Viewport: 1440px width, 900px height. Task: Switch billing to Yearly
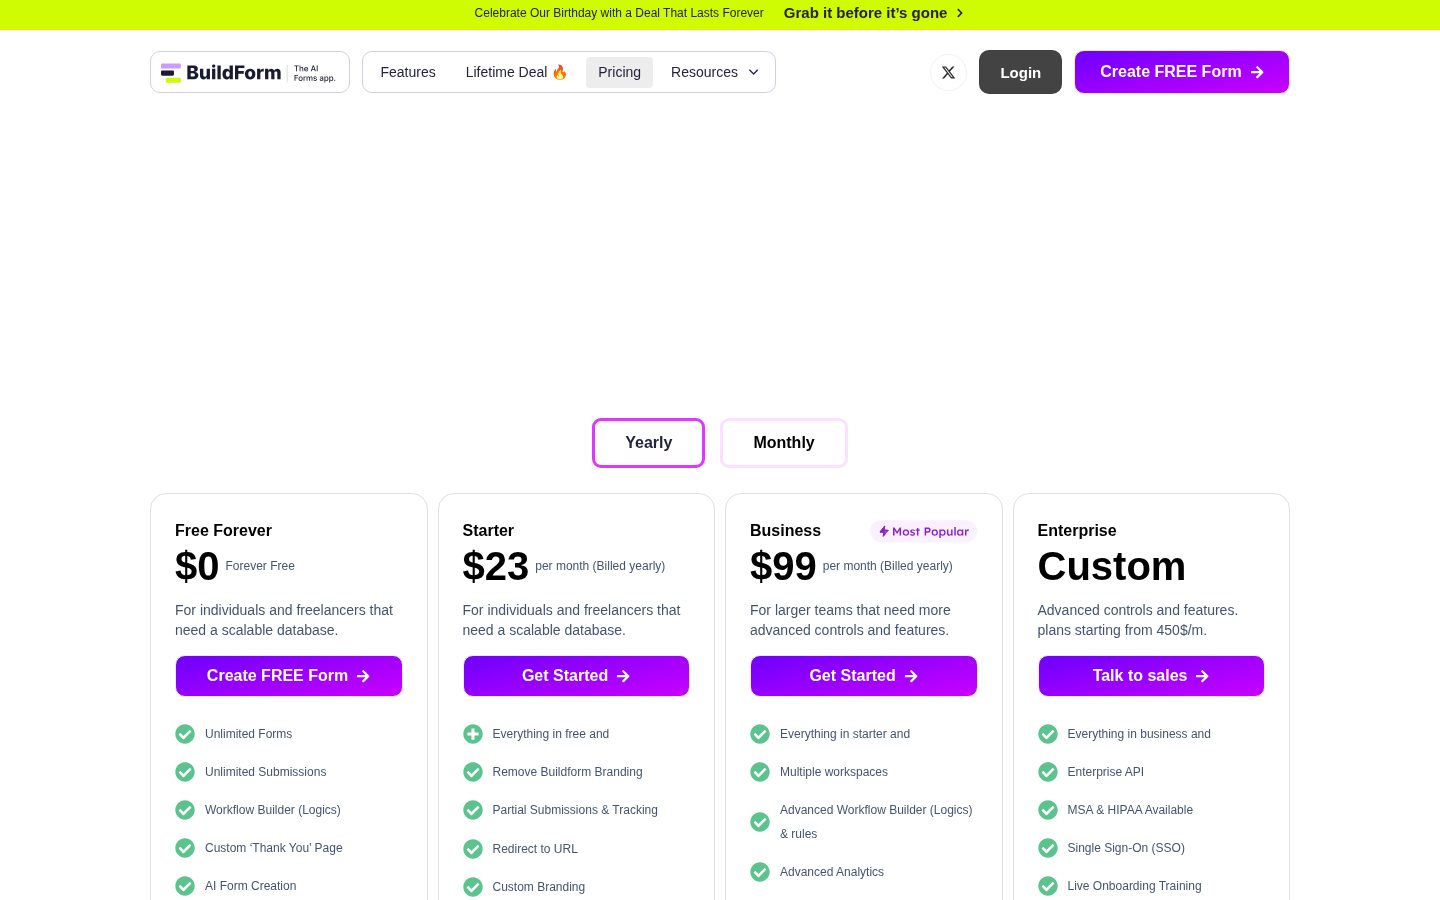tap(648, 443)
